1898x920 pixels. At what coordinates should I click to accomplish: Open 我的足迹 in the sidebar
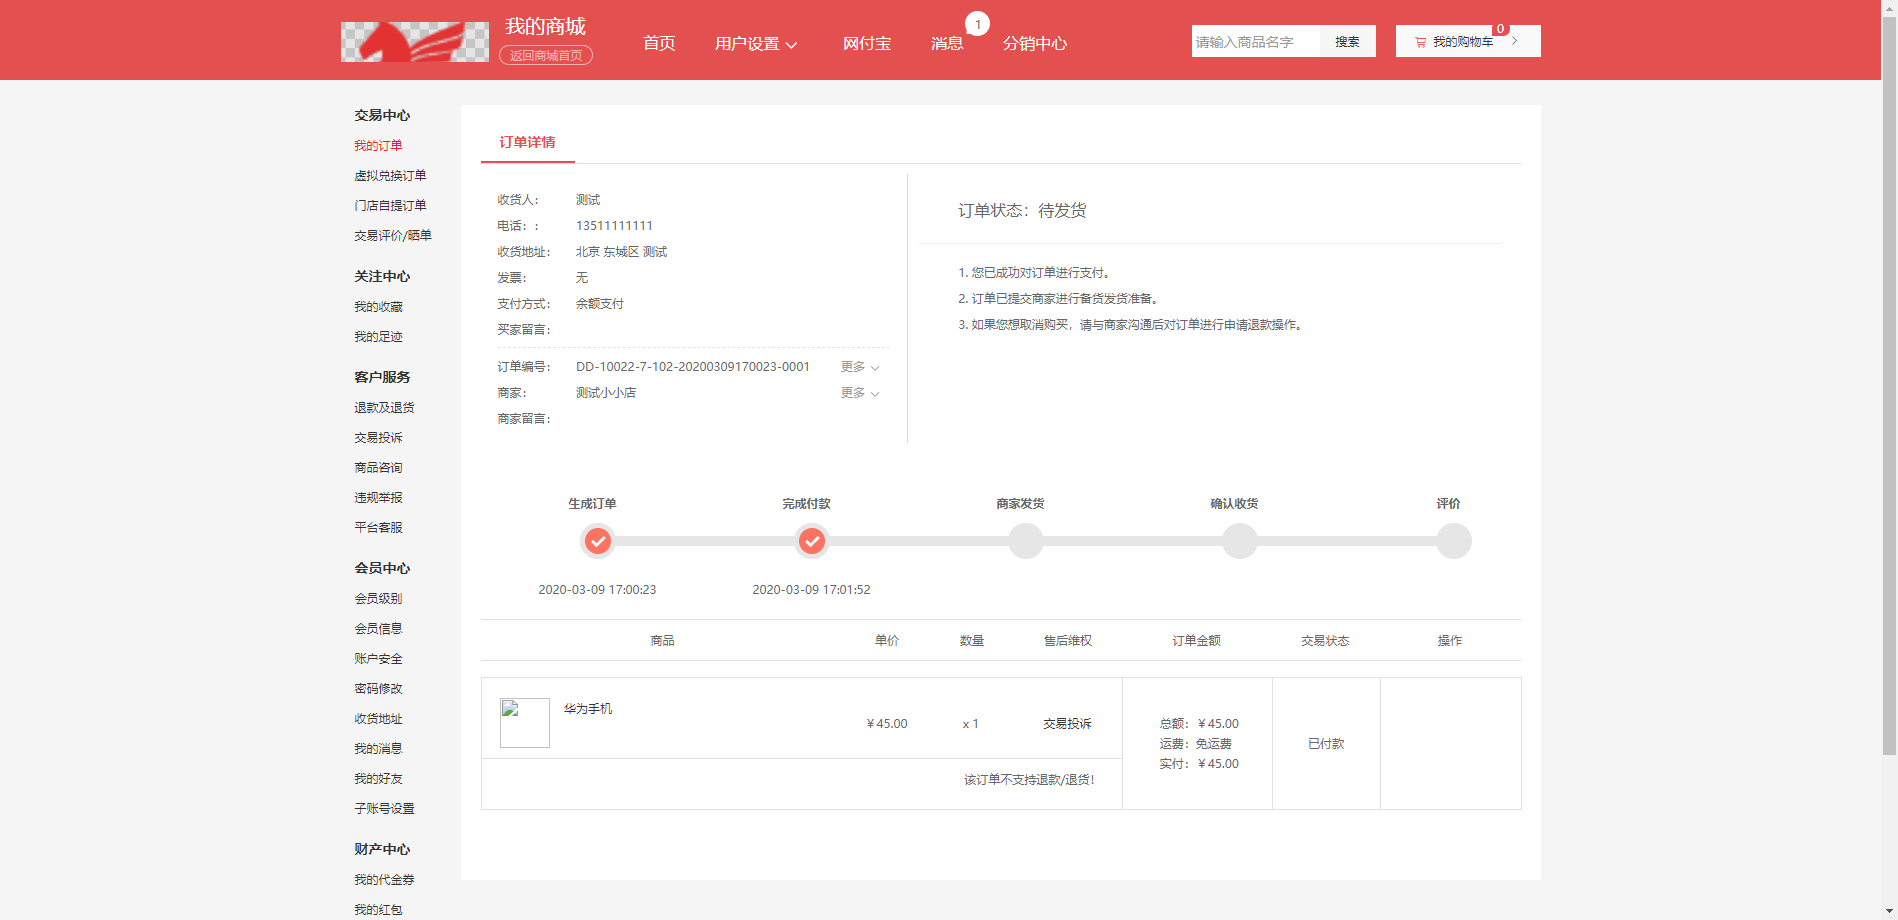tap(378, 337)
